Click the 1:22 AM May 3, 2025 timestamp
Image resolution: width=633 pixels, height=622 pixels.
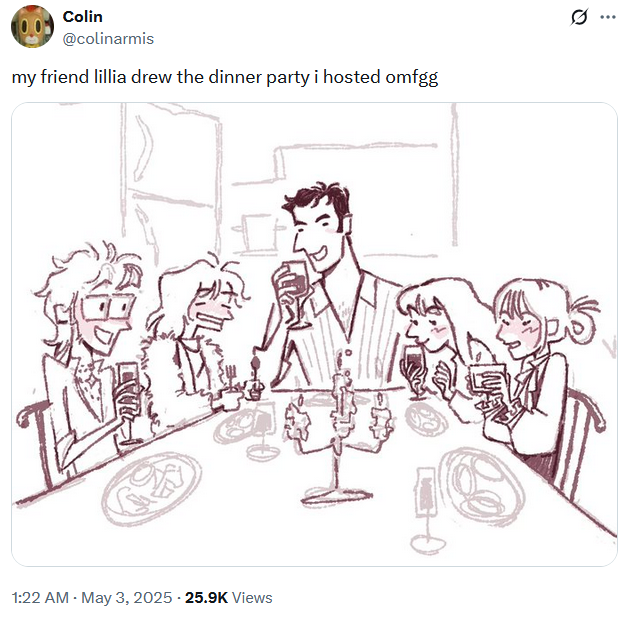tap(92, 597)
